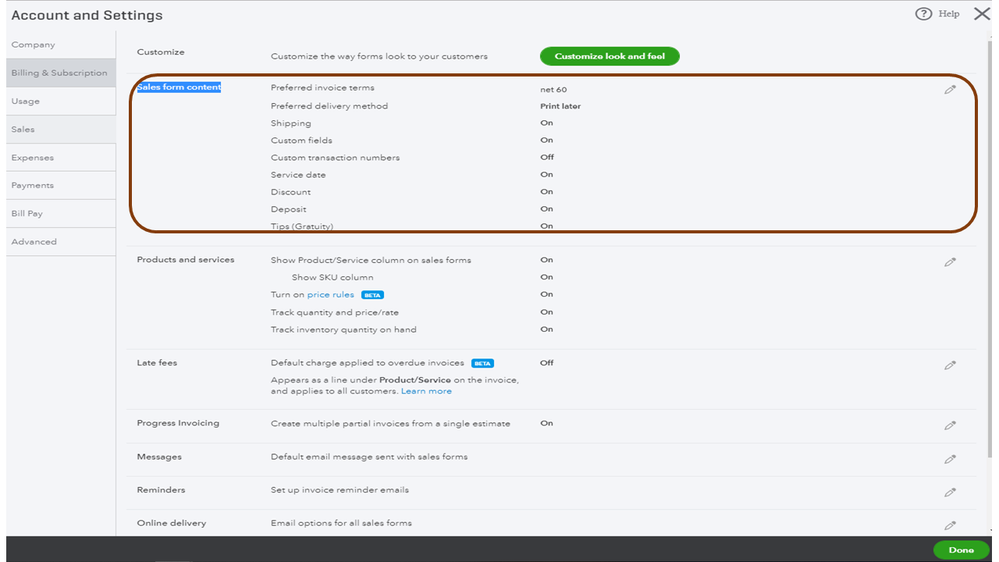
Task: Open Messages editing via pencil icon
Action: (x=950, y=459)
